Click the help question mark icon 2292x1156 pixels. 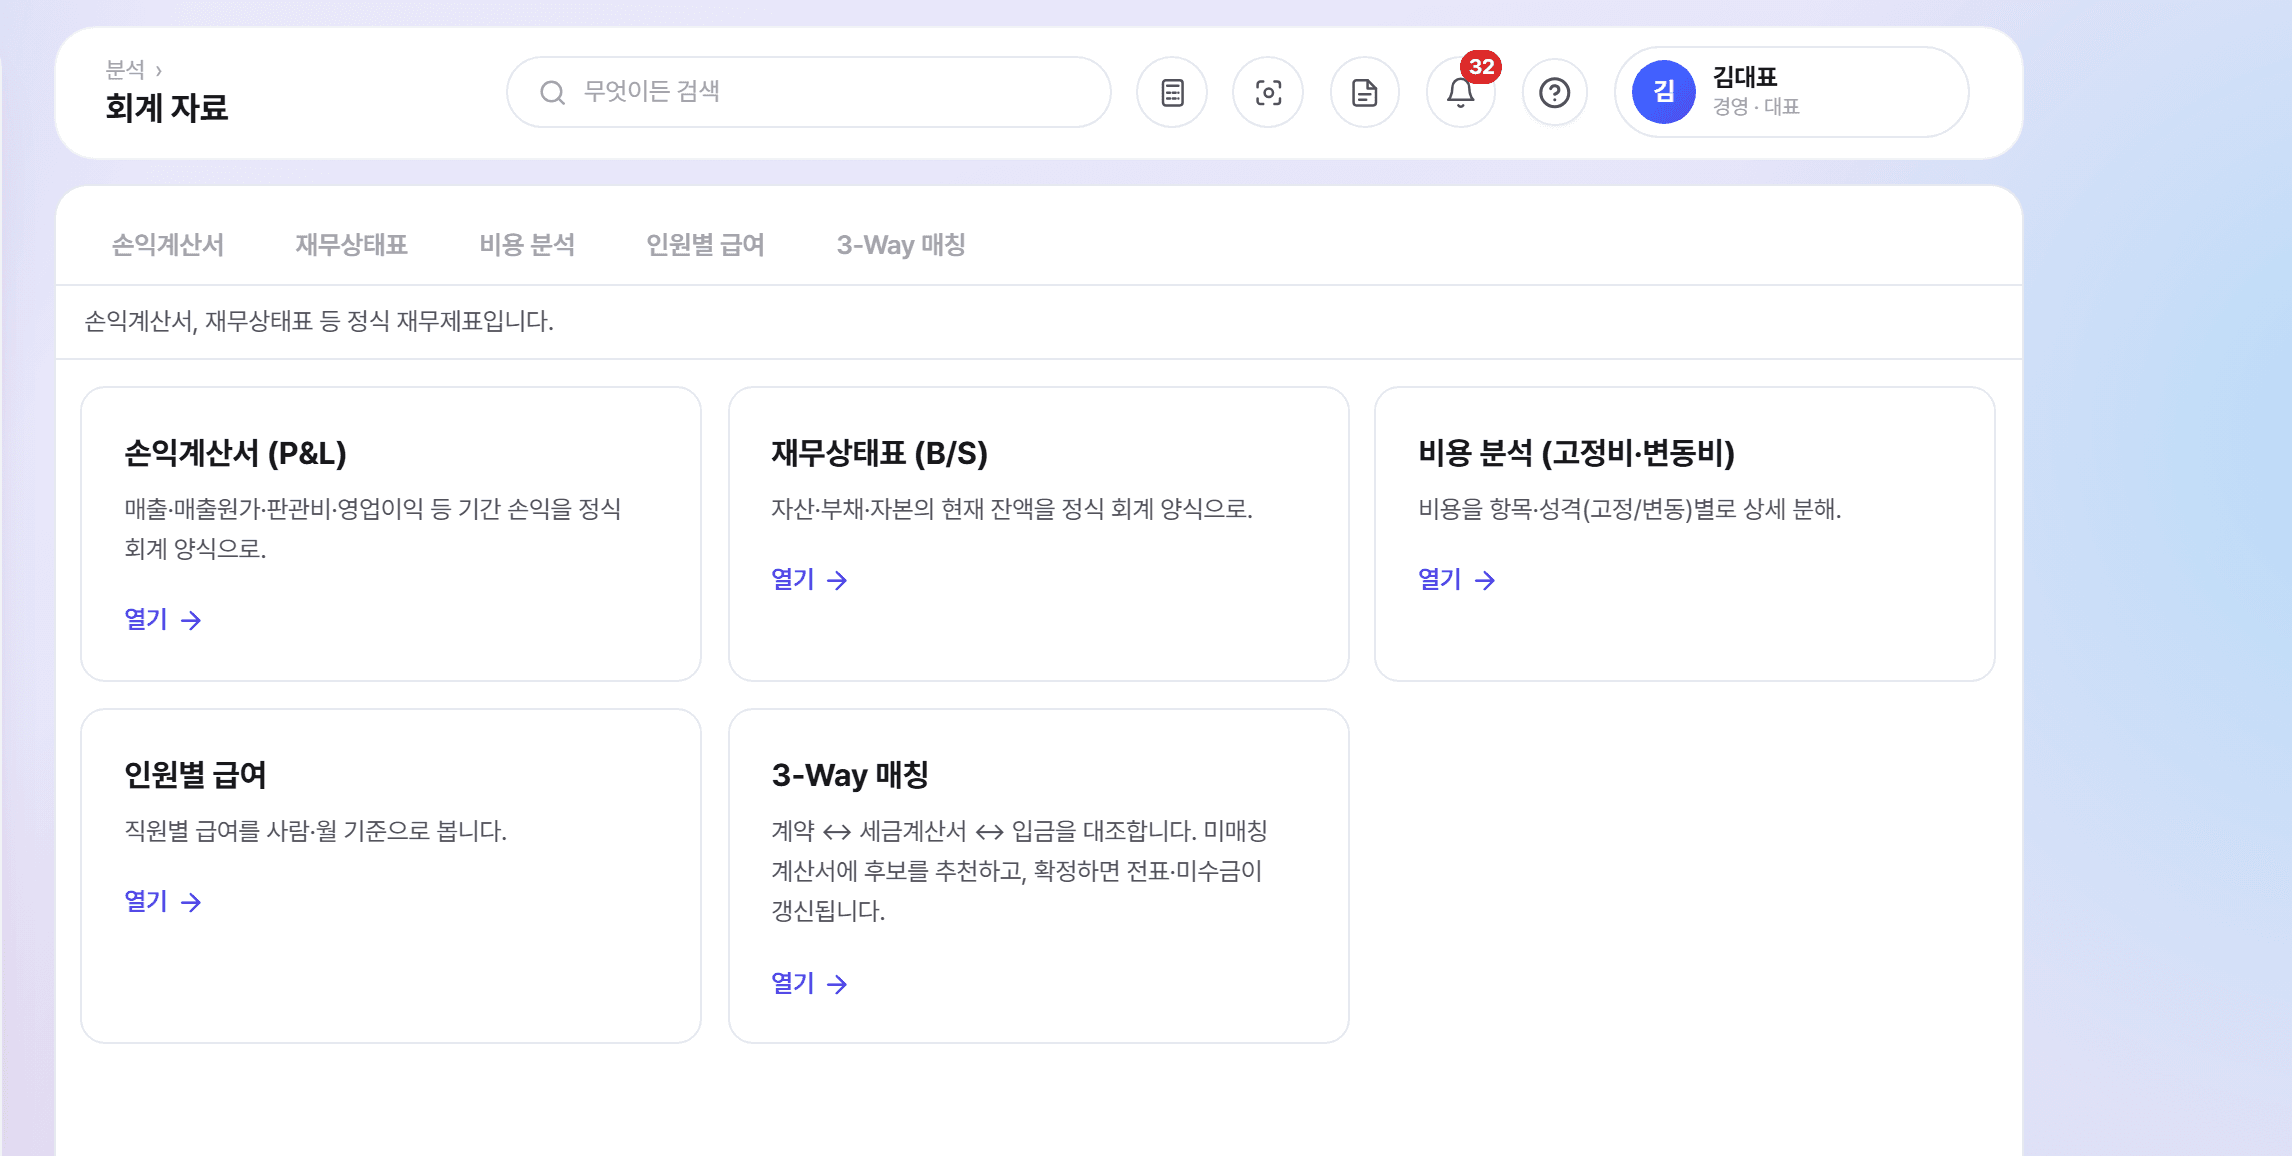(1554, 93)
